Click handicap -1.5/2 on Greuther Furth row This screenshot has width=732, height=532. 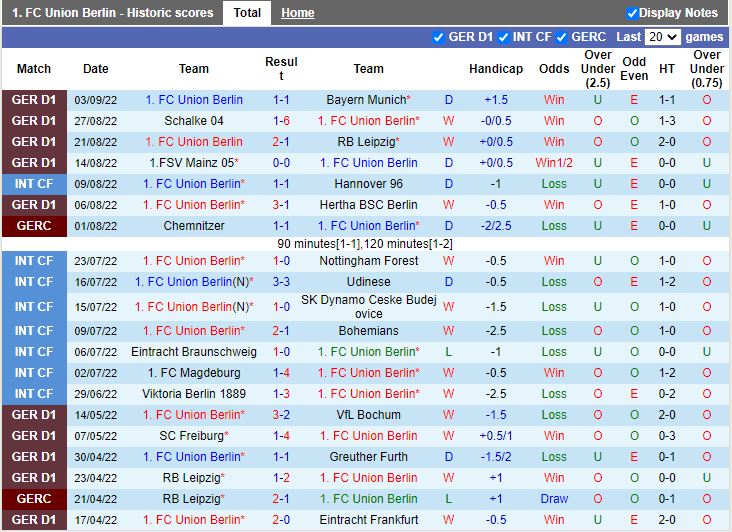[x=496, y=457]
